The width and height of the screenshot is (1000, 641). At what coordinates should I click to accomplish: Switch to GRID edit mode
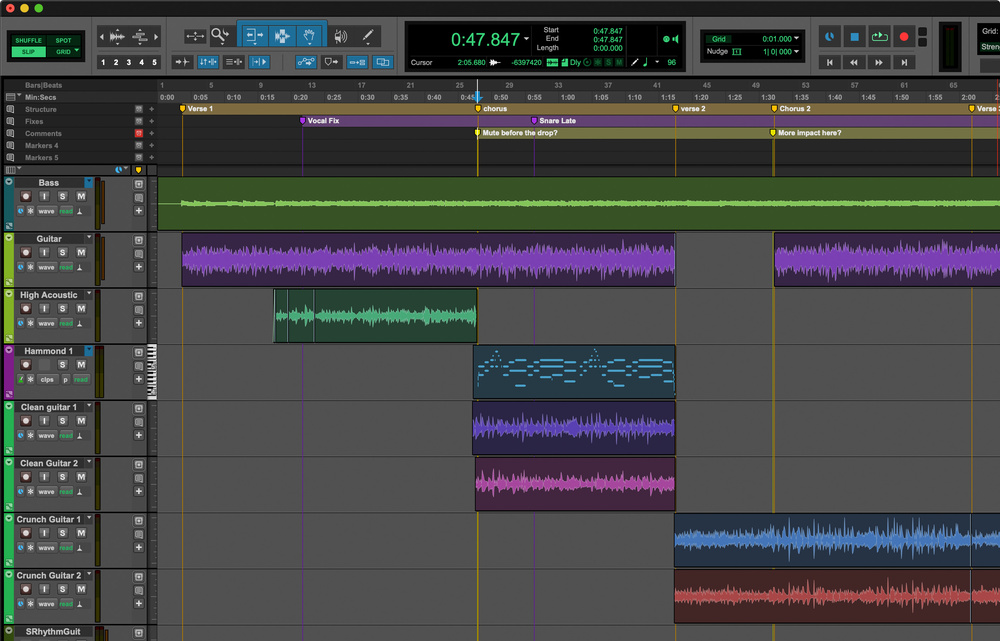(x=64, y=50)
